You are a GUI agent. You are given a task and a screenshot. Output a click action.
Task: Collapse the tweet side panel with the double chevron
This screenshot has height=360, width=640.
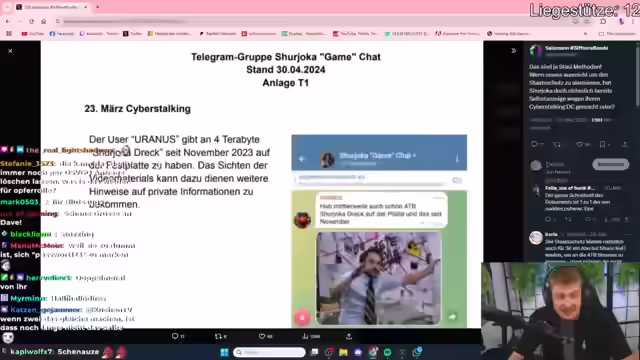tap(513, 51)
